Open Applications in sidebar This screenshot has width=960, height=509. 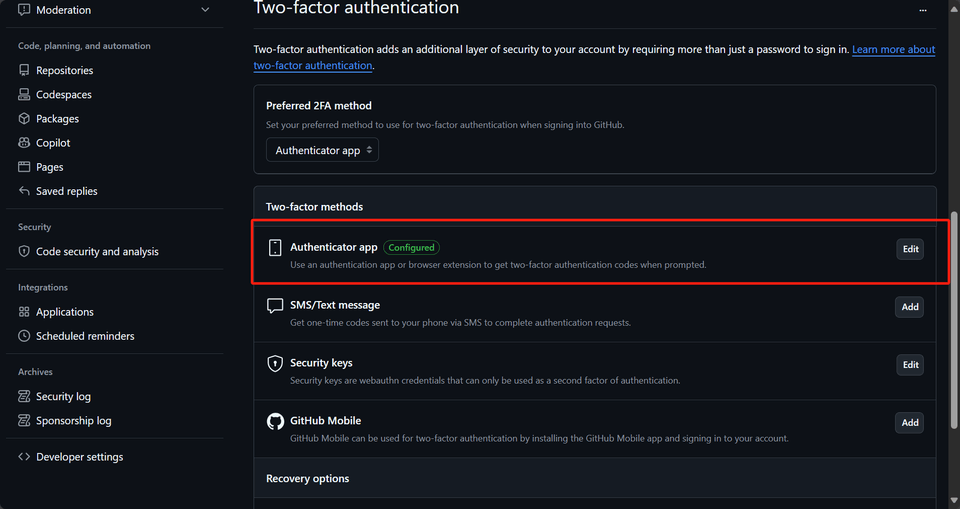point(64,312)
